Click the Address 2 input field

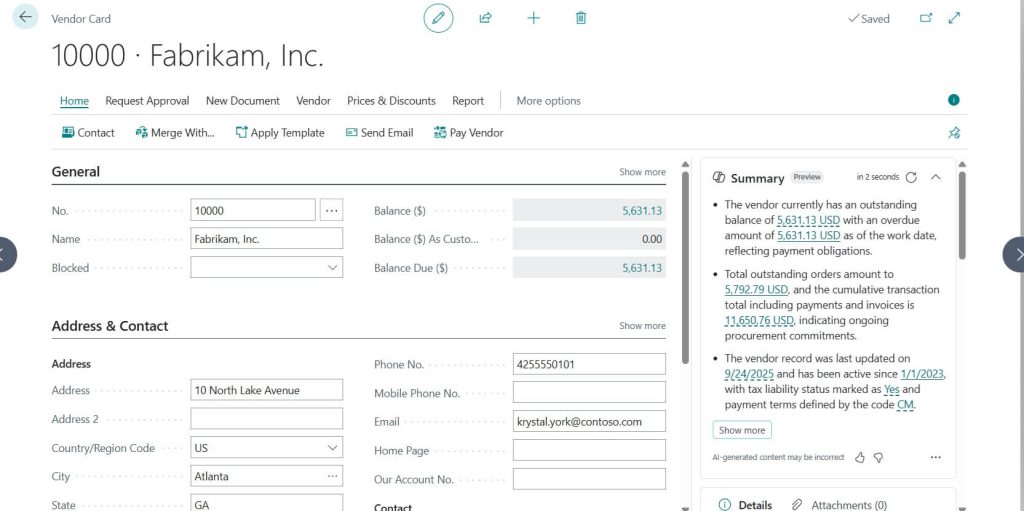266,419
